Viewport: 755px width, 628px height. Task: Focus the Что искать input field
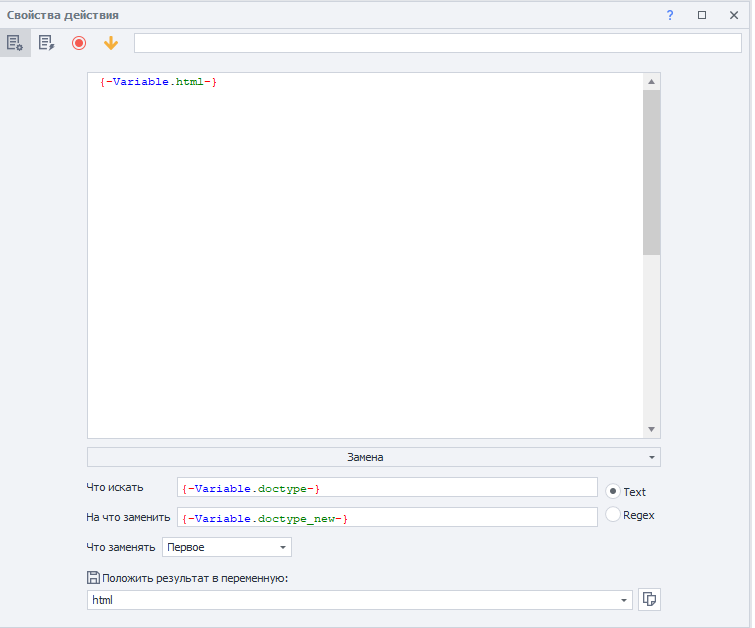pyautogui.click(x=387, y=487)
